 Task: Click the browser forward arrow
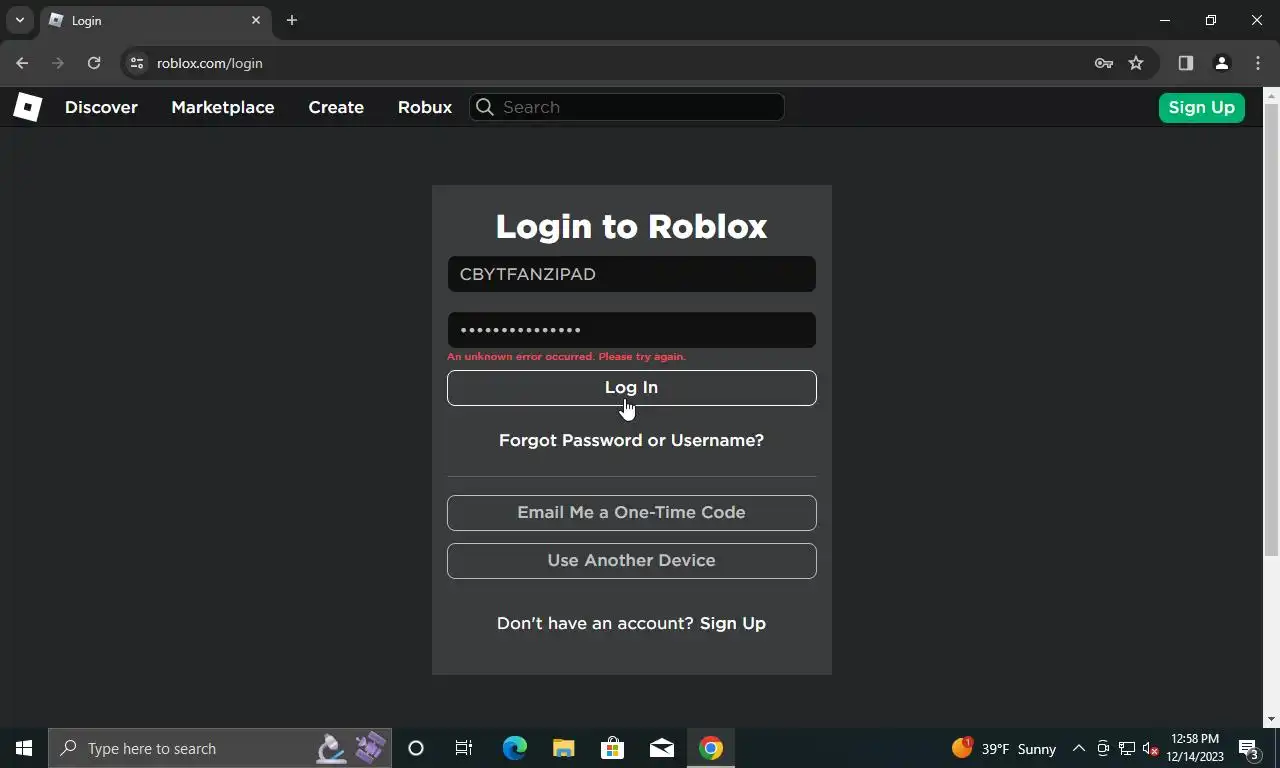pos(58,63)
